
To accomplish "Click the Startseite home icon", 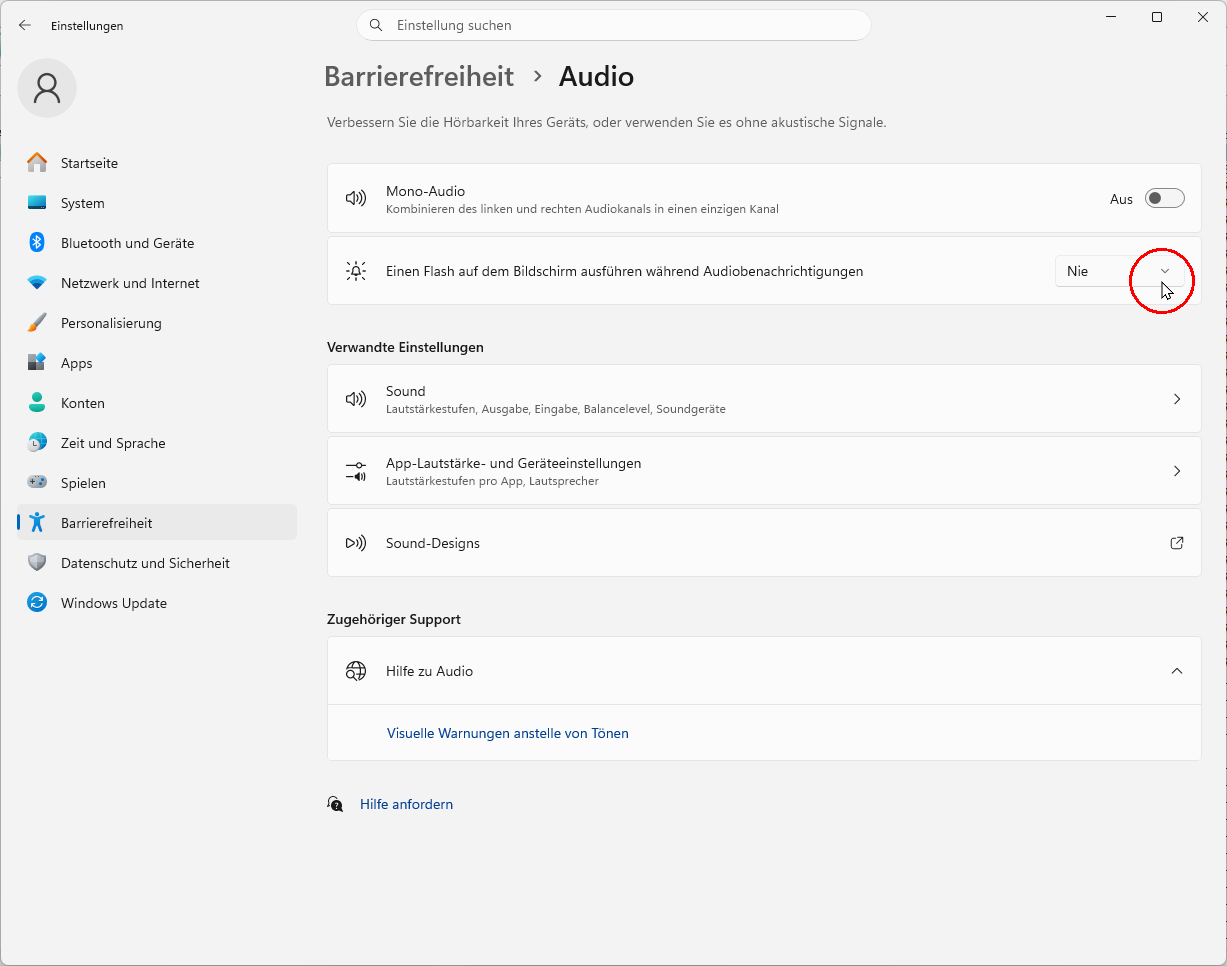I will 37,163.
